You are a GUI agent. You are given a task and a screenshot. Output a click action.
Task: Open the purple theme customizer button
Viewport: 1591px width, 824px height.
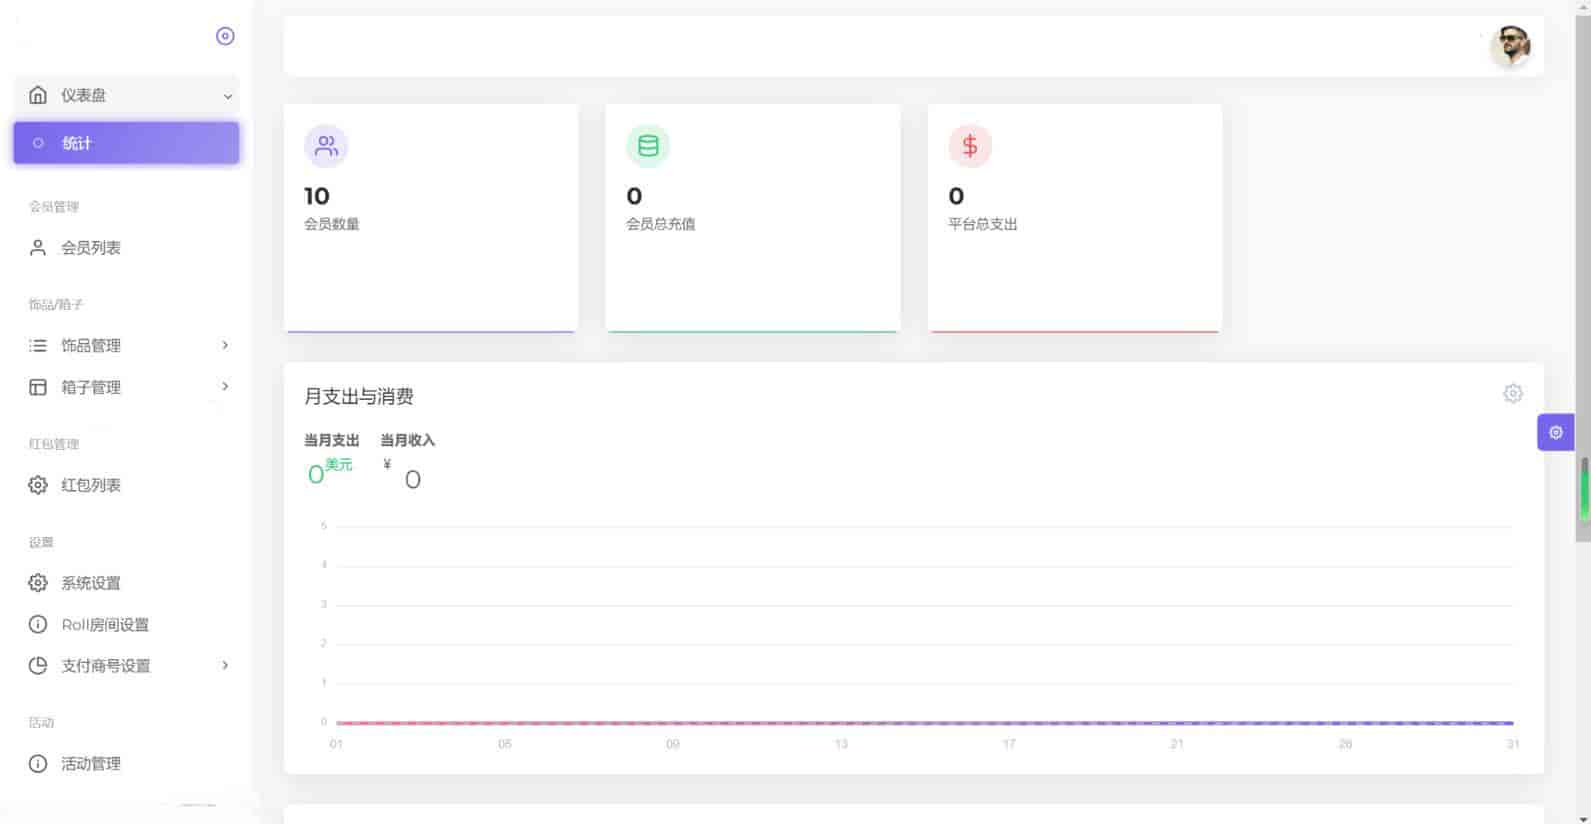[1555, 432]
